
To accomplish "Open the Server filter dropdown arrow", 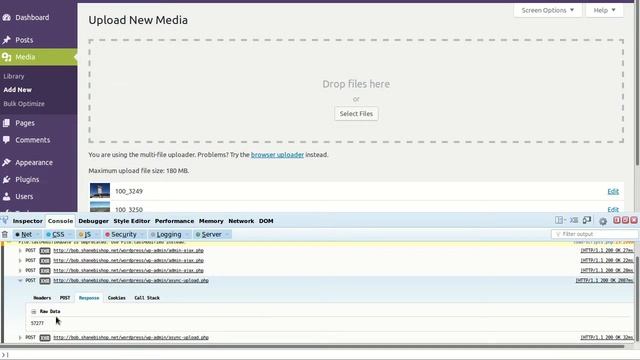I will click(227, 234).
